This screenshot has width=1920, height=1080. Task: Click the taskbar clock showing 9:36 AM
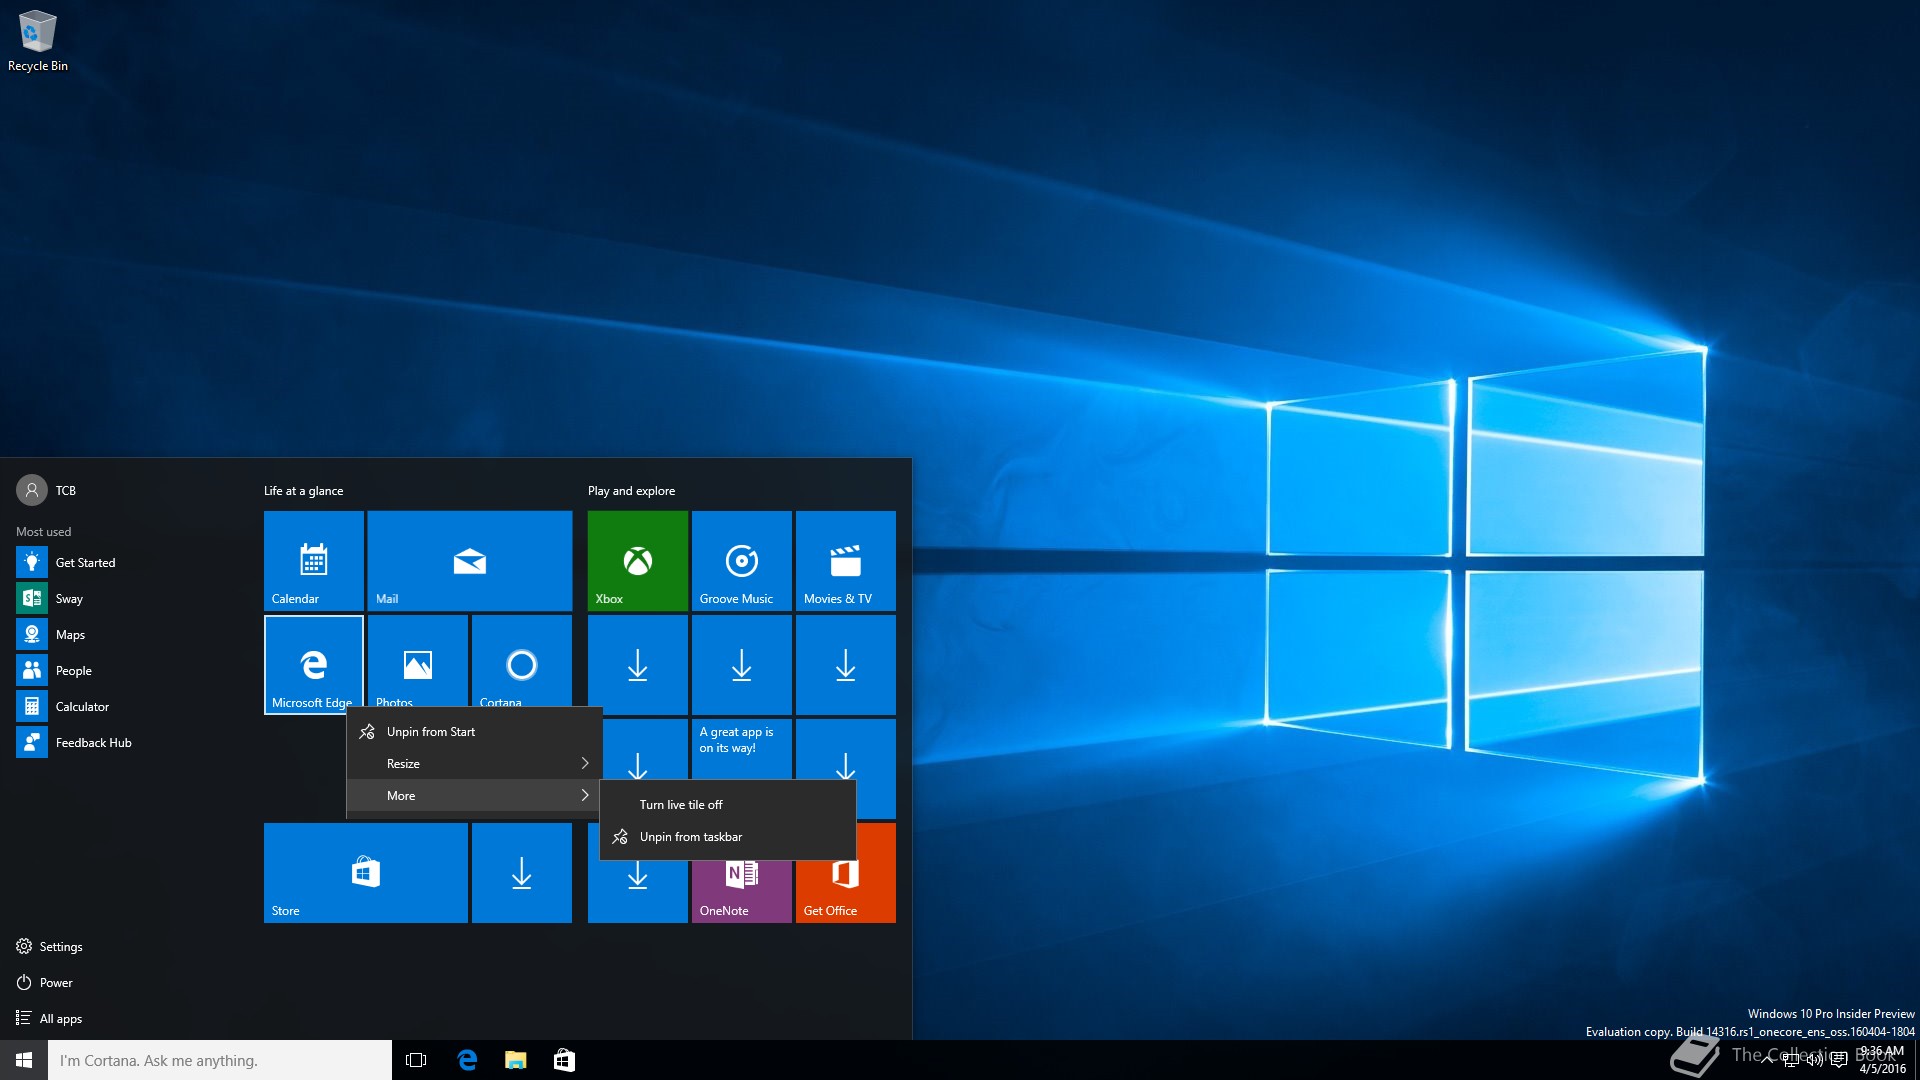pyautogui.click(x=1882, y=1060)
